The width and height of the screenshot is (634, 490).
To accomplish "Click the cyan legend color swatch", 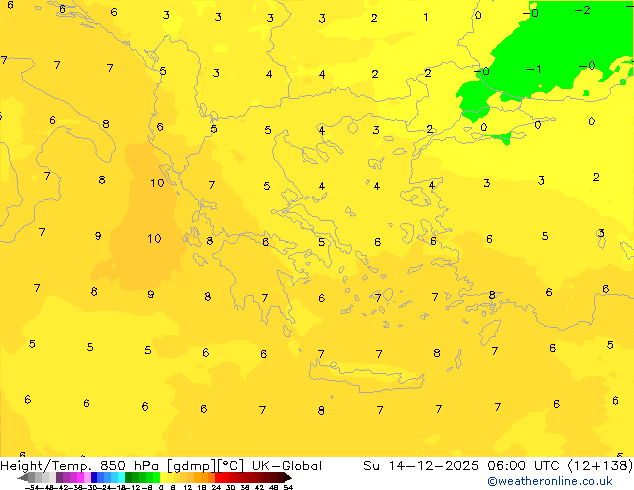I will (x=121, y=477).
